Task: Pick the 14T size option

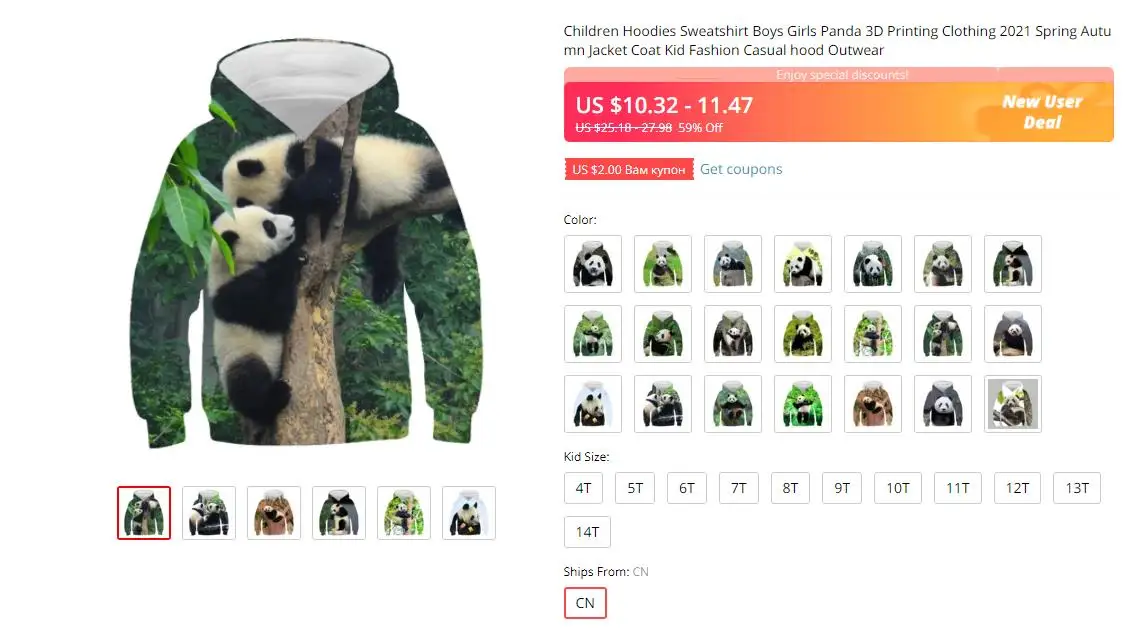Action: point(587,532)
